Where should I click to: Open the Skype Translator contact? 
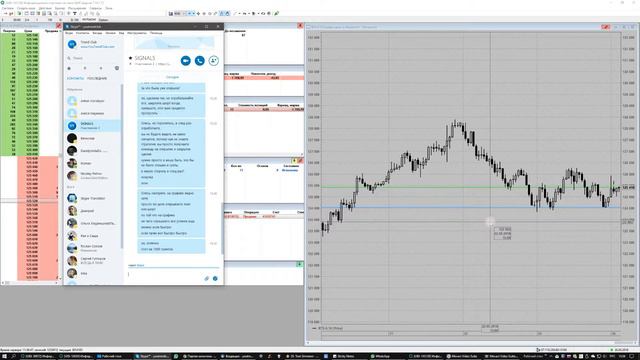[x=93, y=198]
